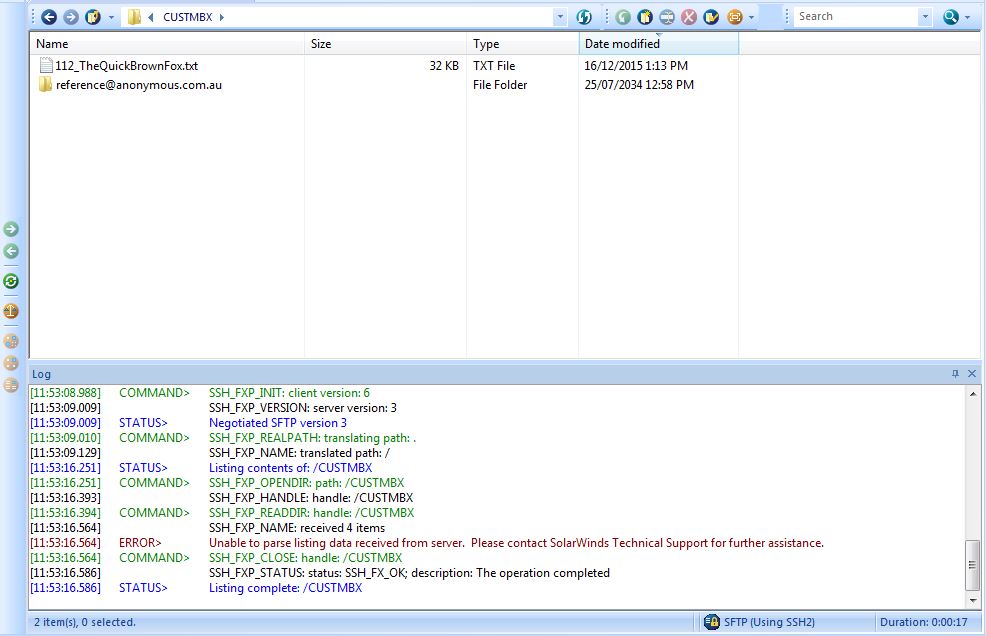Click the CUSTMBX breadcrumb label

[x=188, y=17]
